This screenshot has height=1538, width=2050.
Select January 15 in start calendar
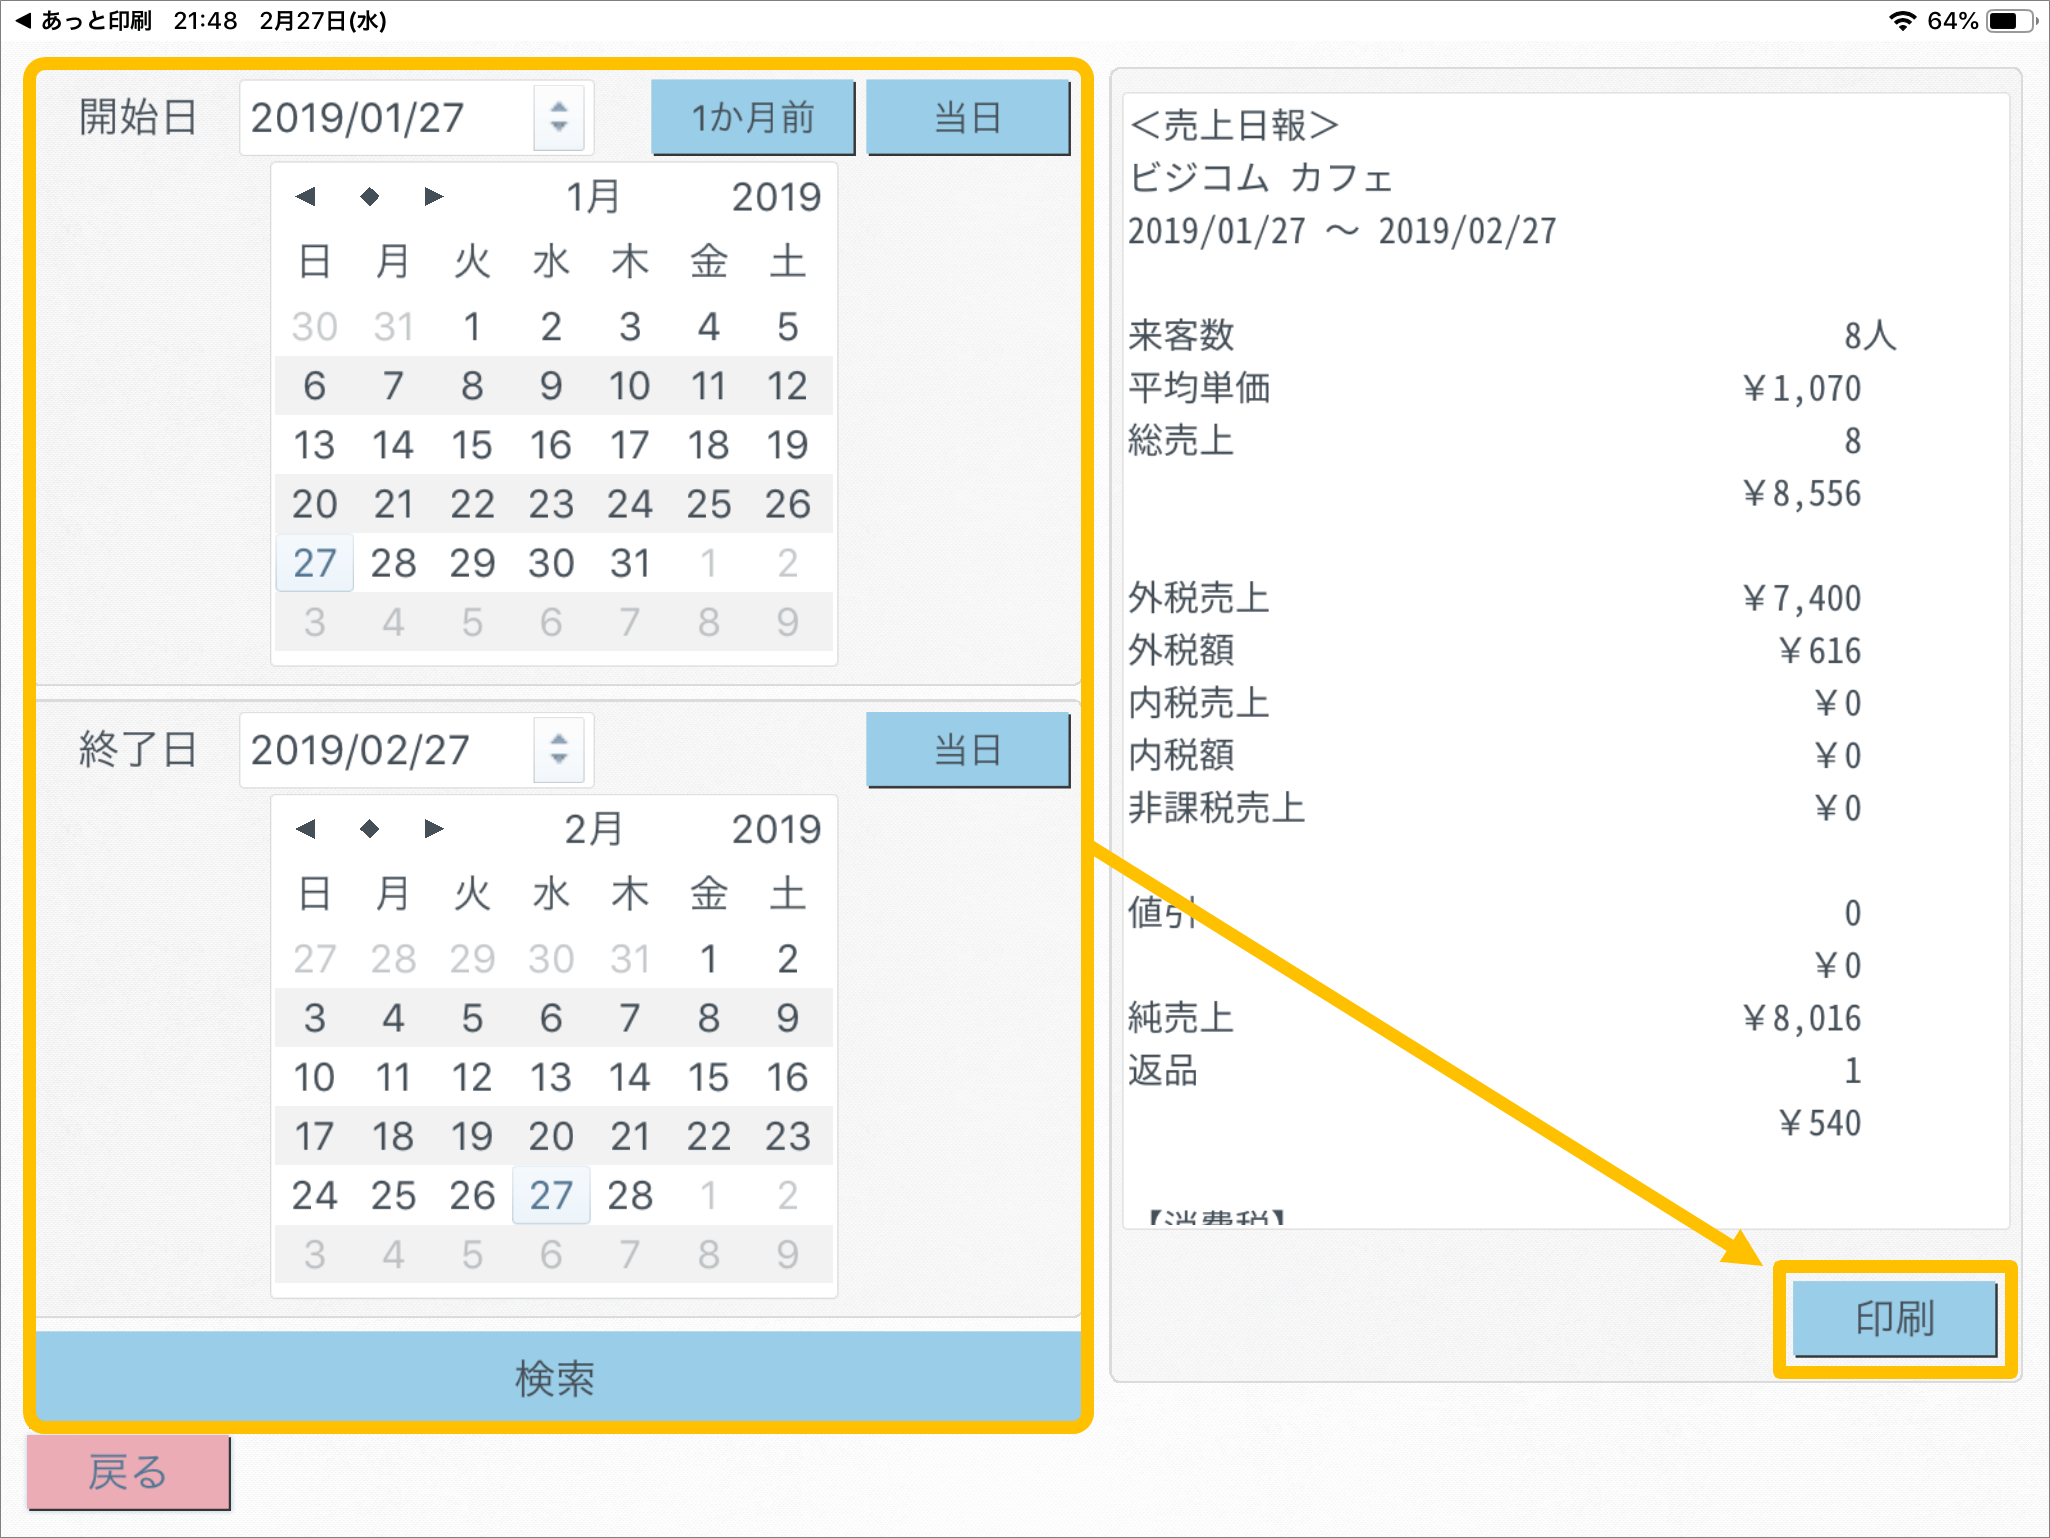click(x=472, y=445)
